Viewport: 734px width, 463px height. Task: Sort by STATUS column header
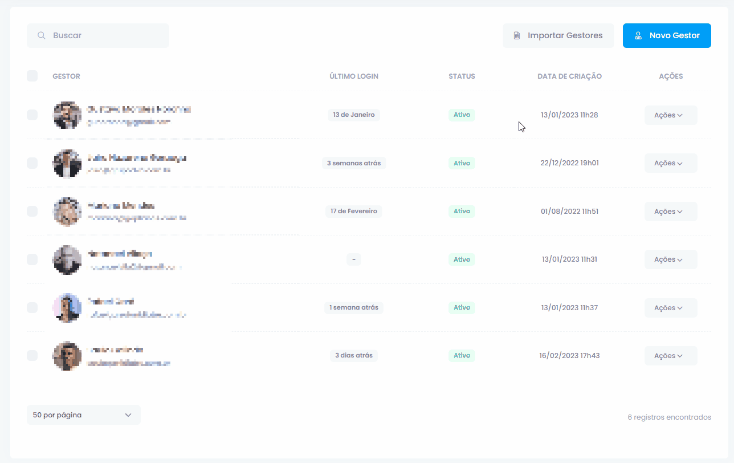point(462,76)
